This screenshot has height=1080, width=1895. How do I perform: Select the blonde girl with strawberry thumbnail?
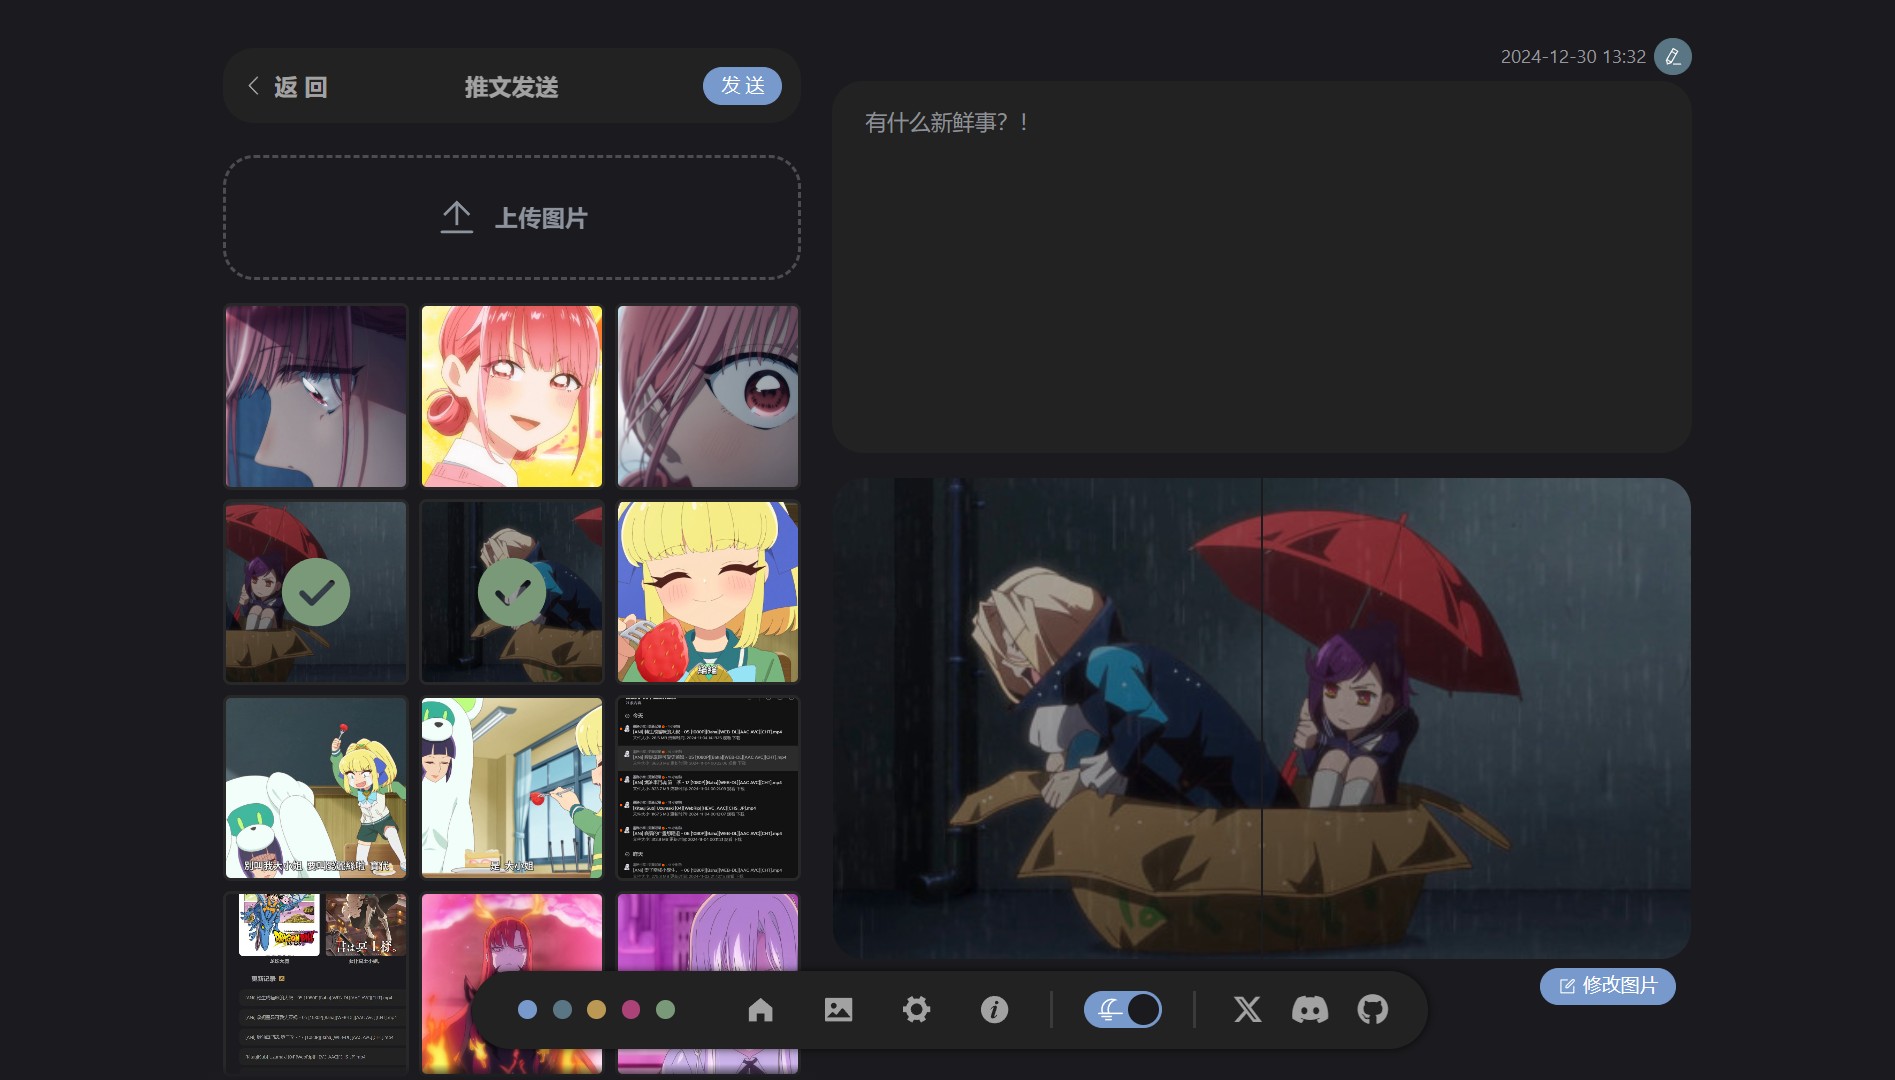click(x=708, y=593)
